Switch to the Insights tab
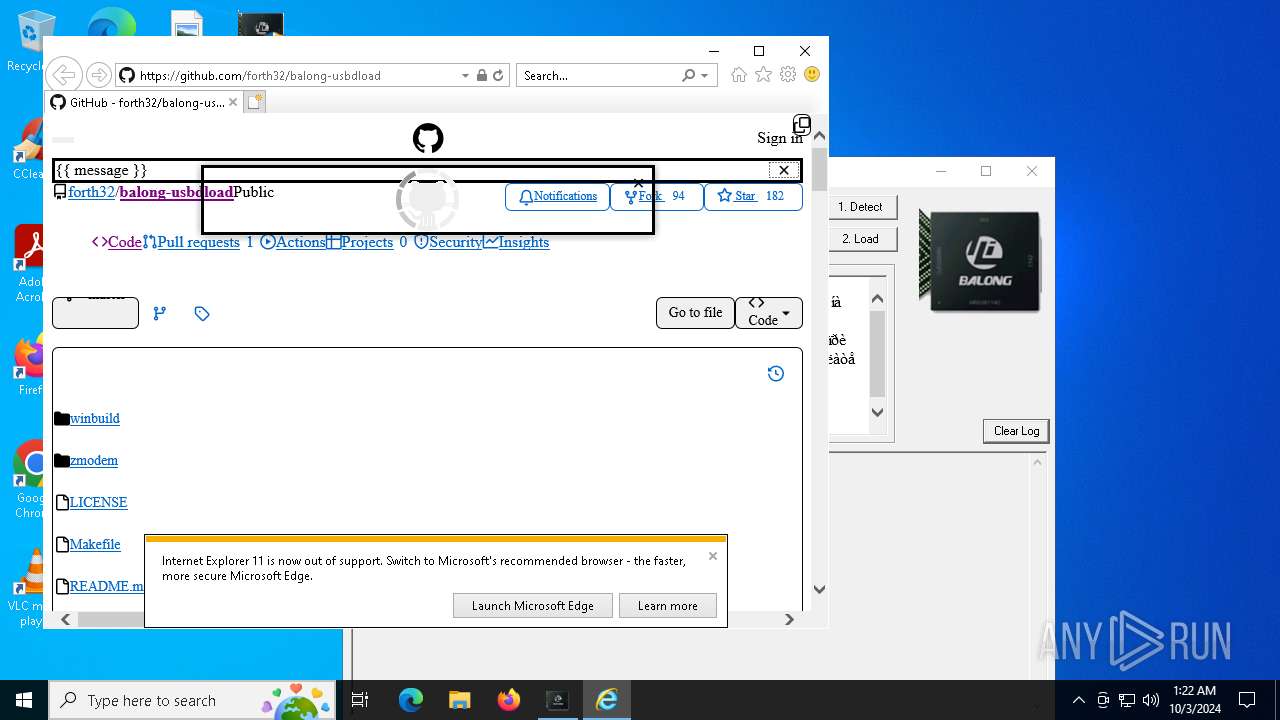This screenshot has width=1280, height=720. [516, 242]
